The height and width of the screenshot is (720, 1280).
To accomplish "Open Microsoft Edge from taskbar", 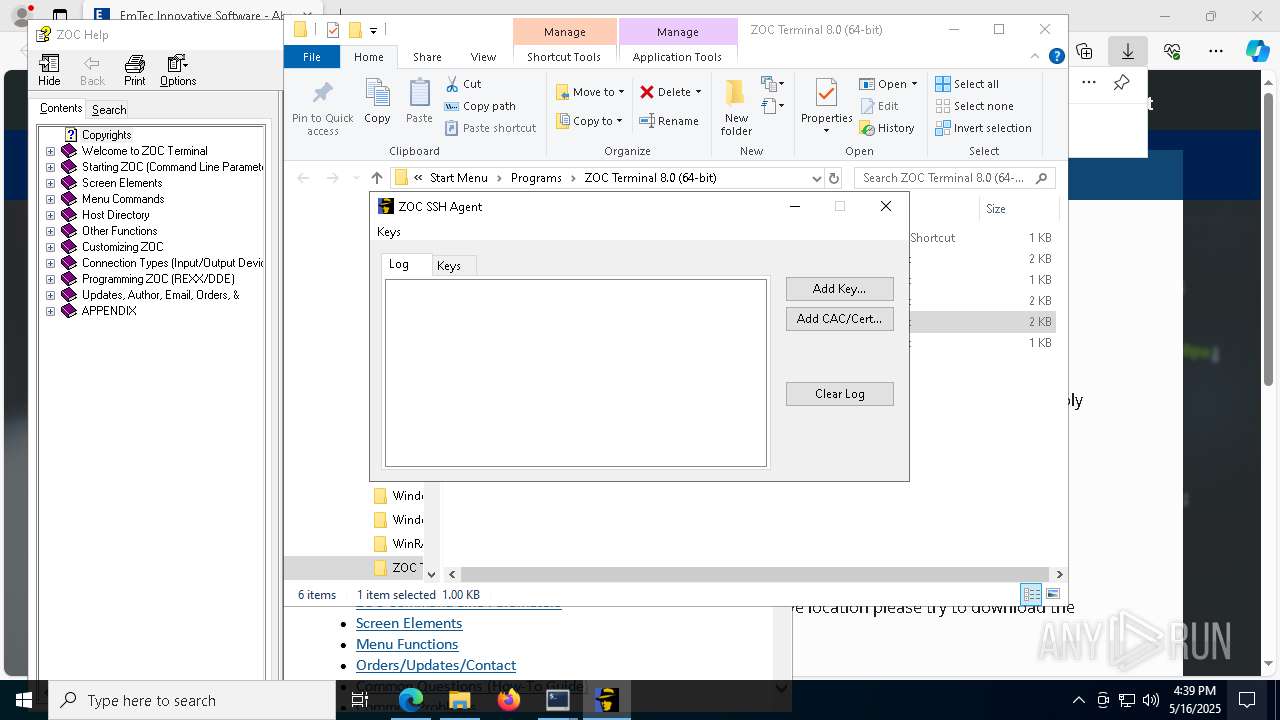I will point(411,700).
